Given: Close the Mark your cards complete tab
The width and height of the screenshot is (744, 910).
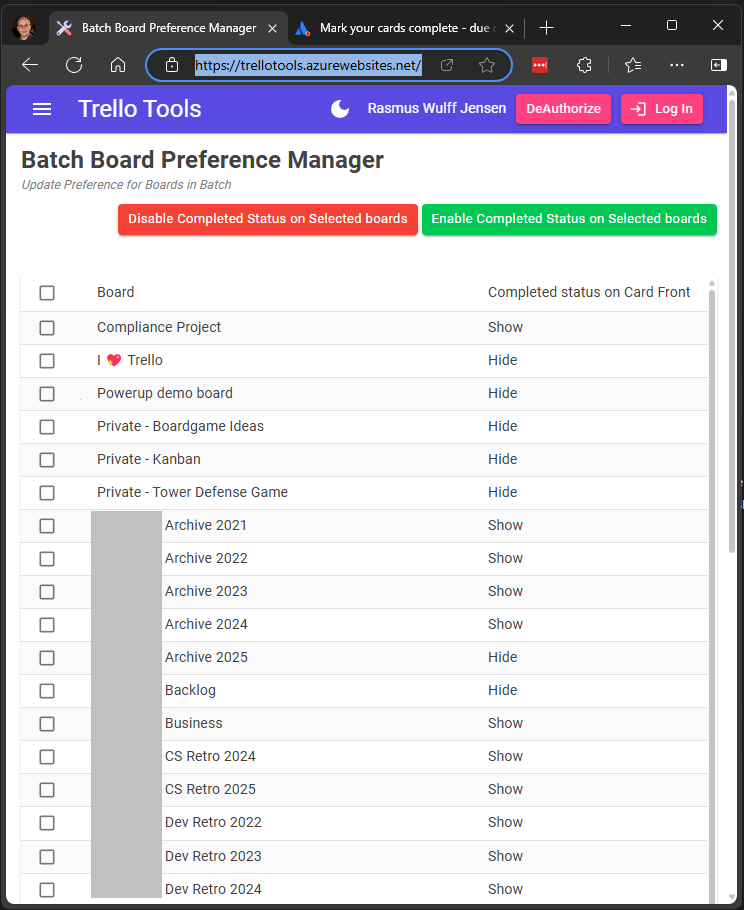Looking at the screenshot, I should pyautogui.click(x=510, y=28).
